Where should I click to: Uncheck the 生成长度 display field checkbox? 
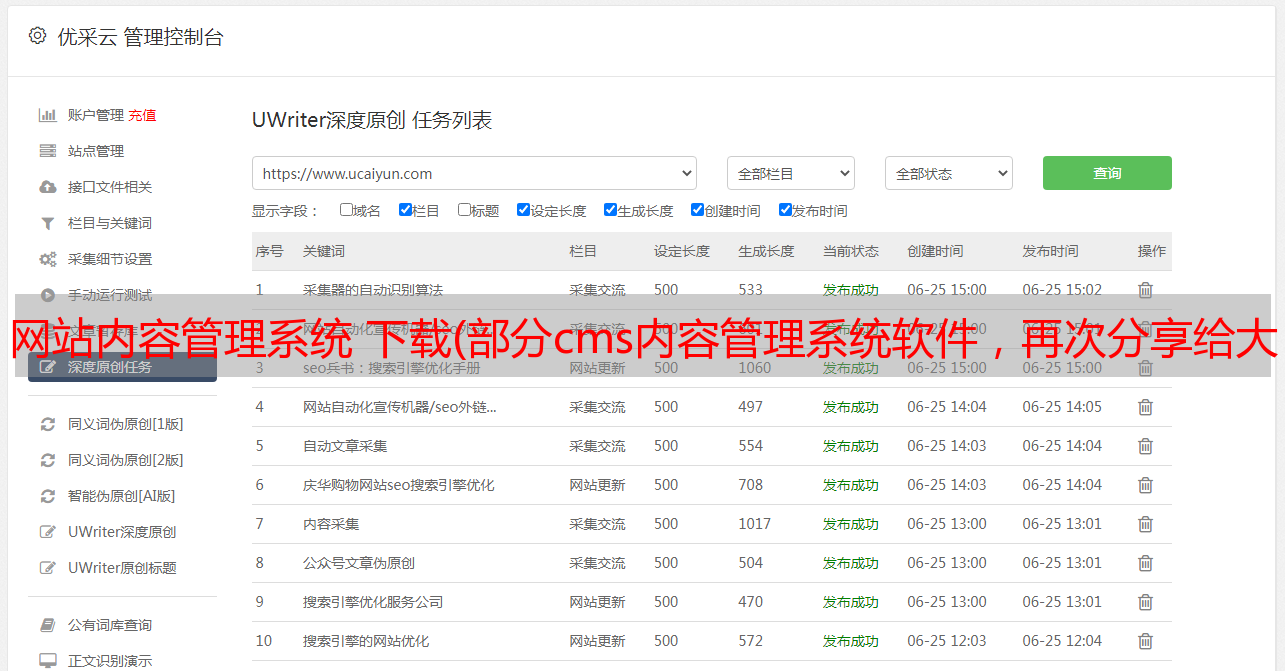(x=610, y=210)
